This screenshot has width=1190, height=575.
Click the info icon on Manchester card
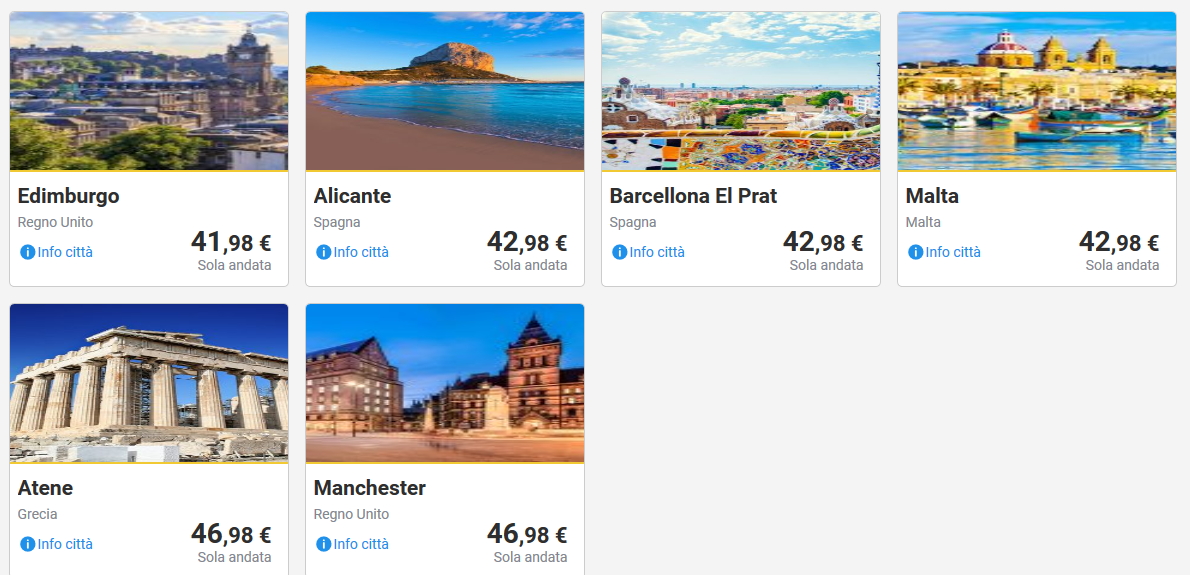pyautogui.click(x=324, y=544)
